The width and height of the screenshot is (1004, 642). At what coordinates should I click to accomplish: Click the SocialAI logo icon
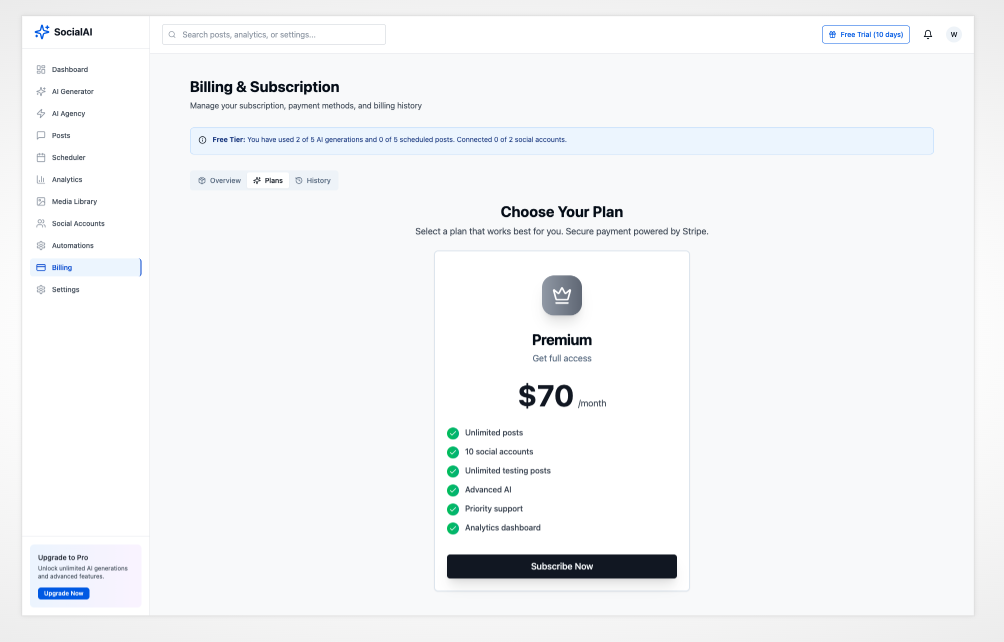pyautogui.click(x=40, y=31)
